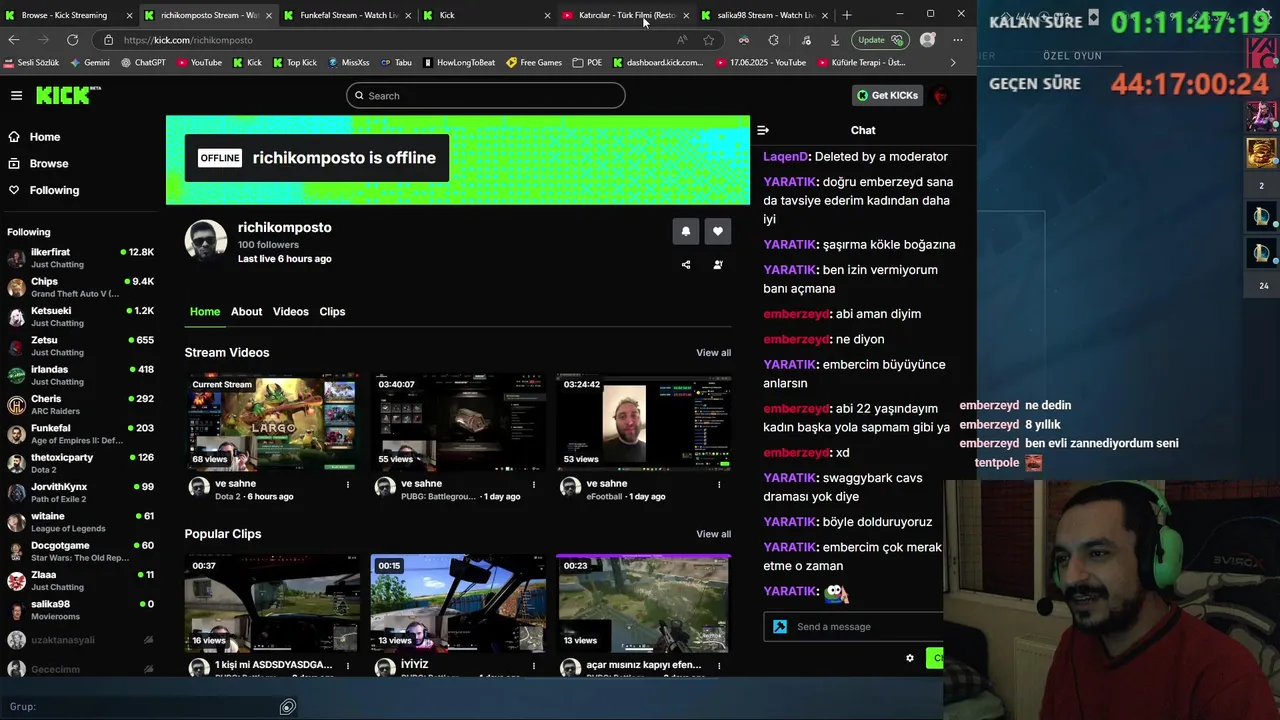
Task: View all Popular Clips
Action: (x=714, y=534)
